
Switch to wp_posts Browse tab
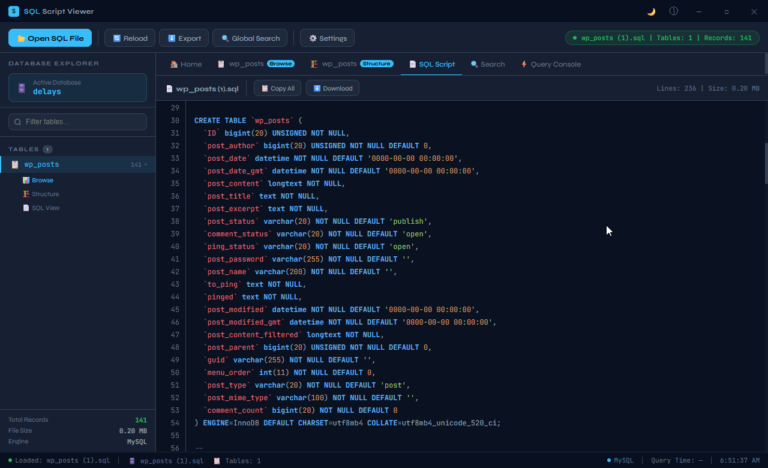pos(256,64)
